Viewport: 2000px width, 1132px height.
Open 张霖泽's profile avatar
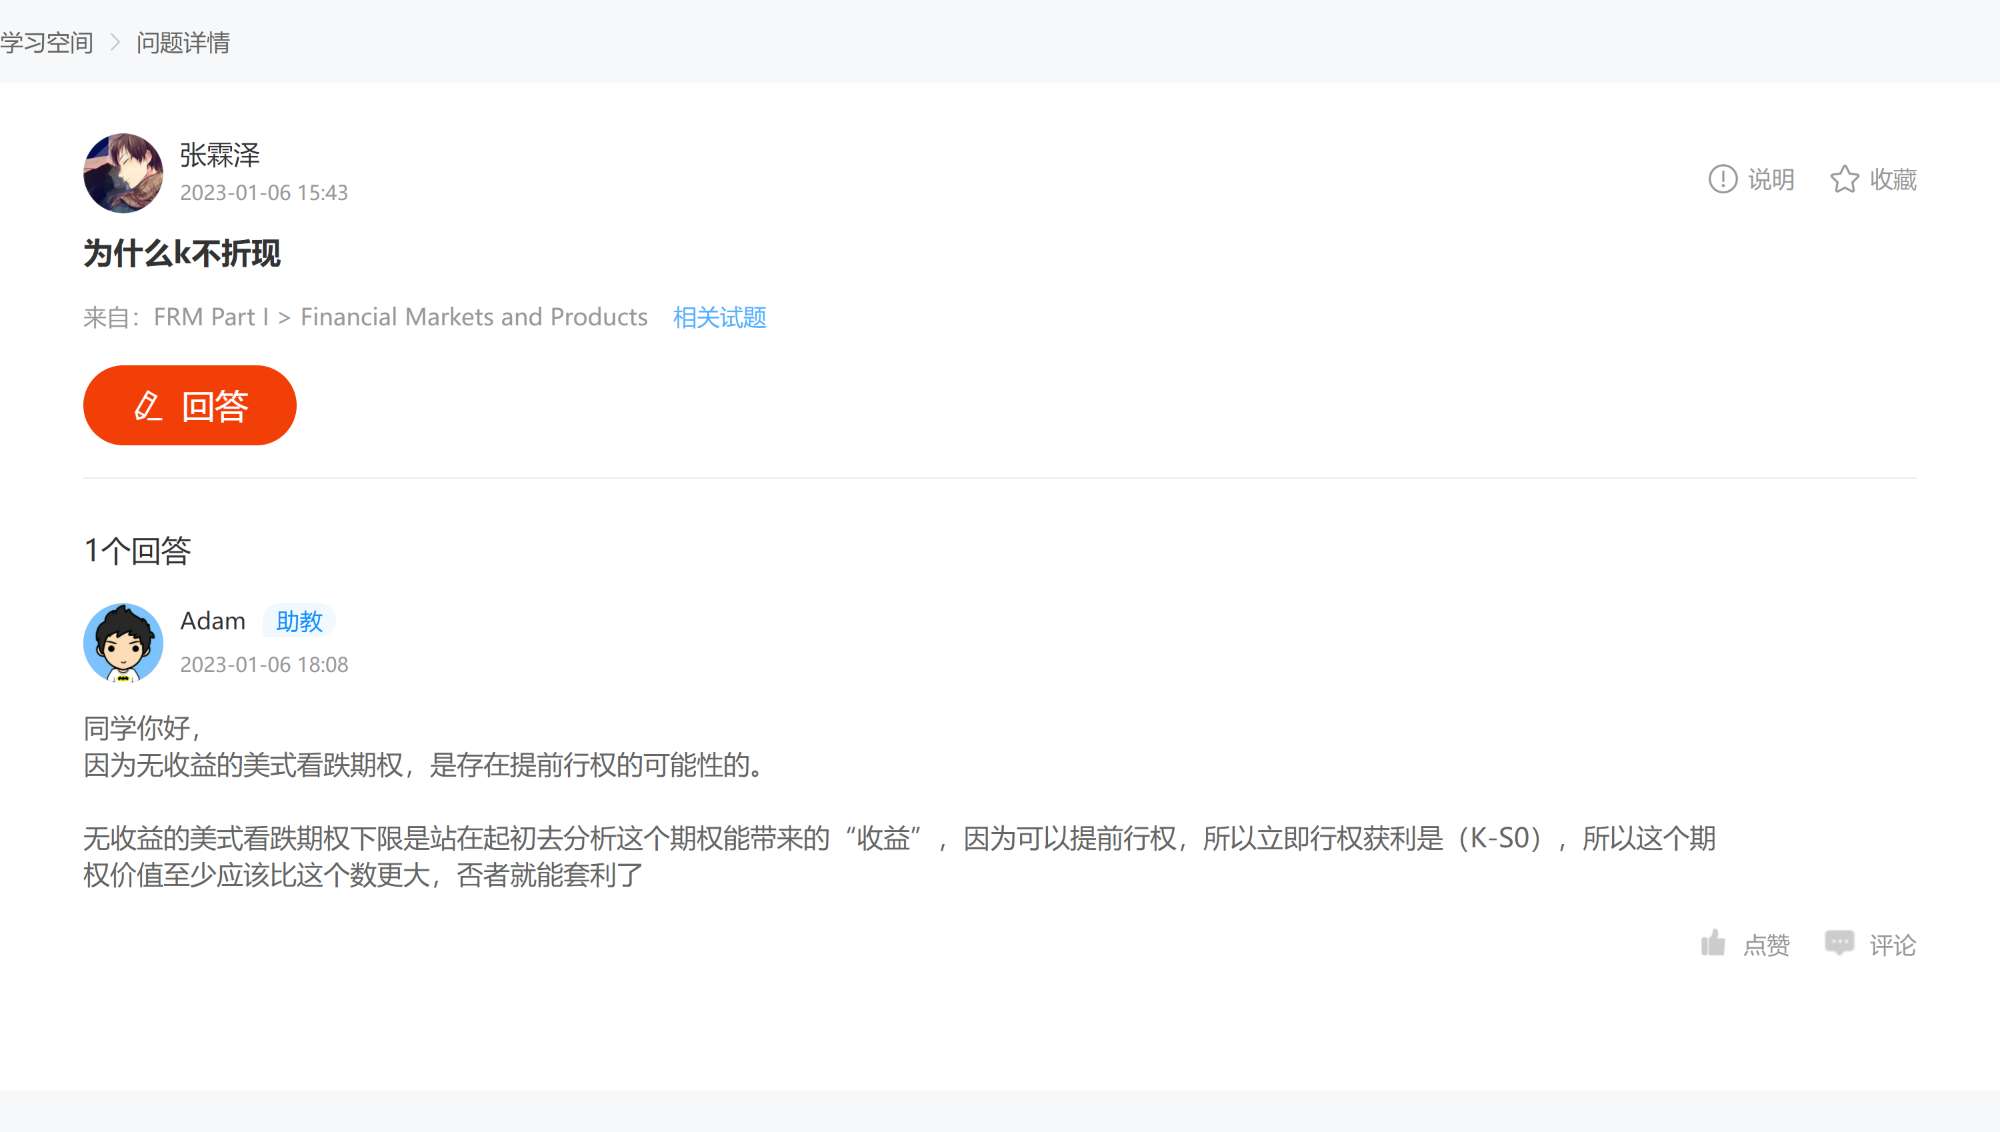(x=123, y=173)
